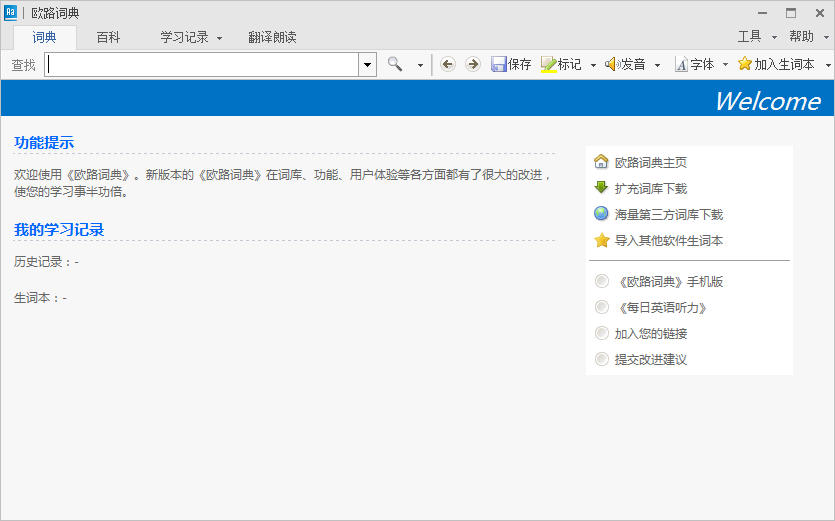835x521 pixels.
Task: Open the 学习记录 tab
Action: 184,37
